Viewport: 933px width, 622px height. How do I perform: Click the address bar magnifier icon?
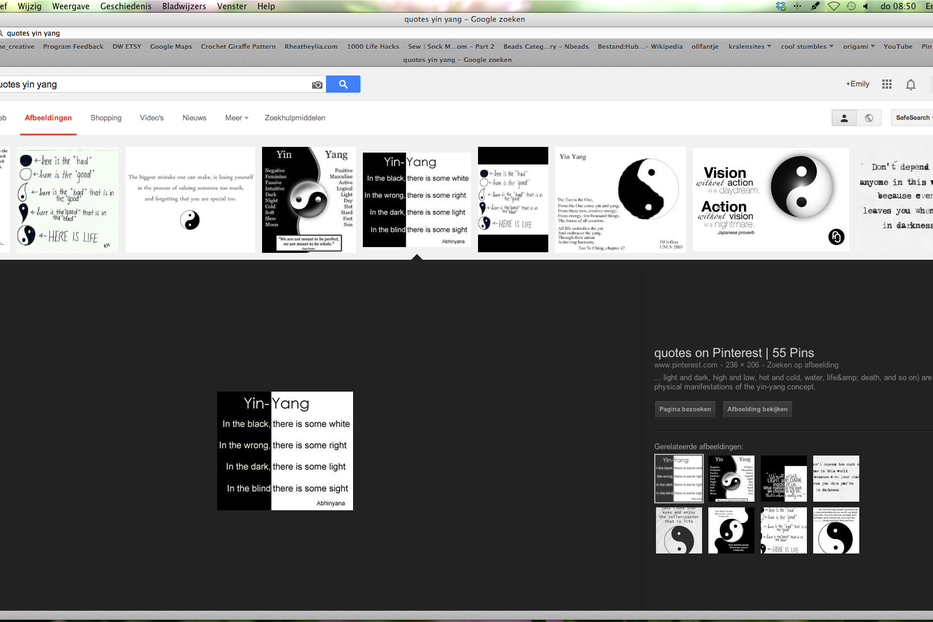tap(2, 33)
